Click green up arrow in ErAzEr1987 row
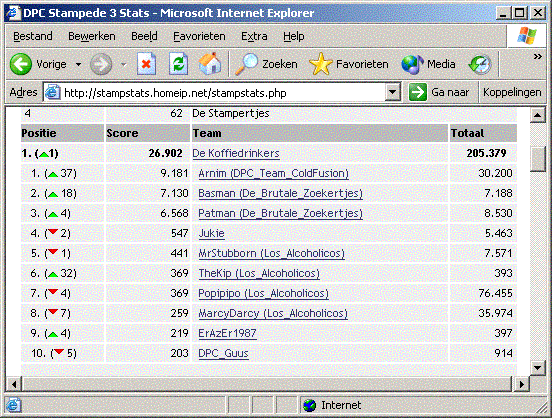 pyautogui.click(x=53, y=334)
